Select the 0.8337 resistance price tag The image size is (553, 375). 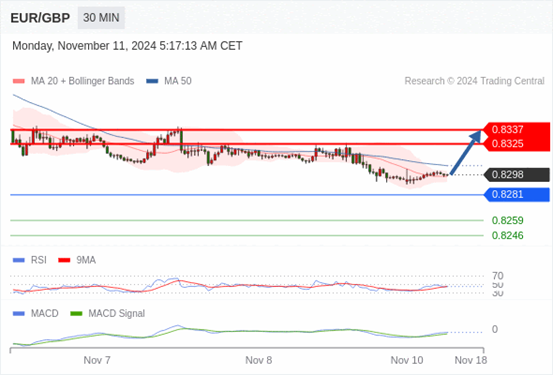pos(516,129)
